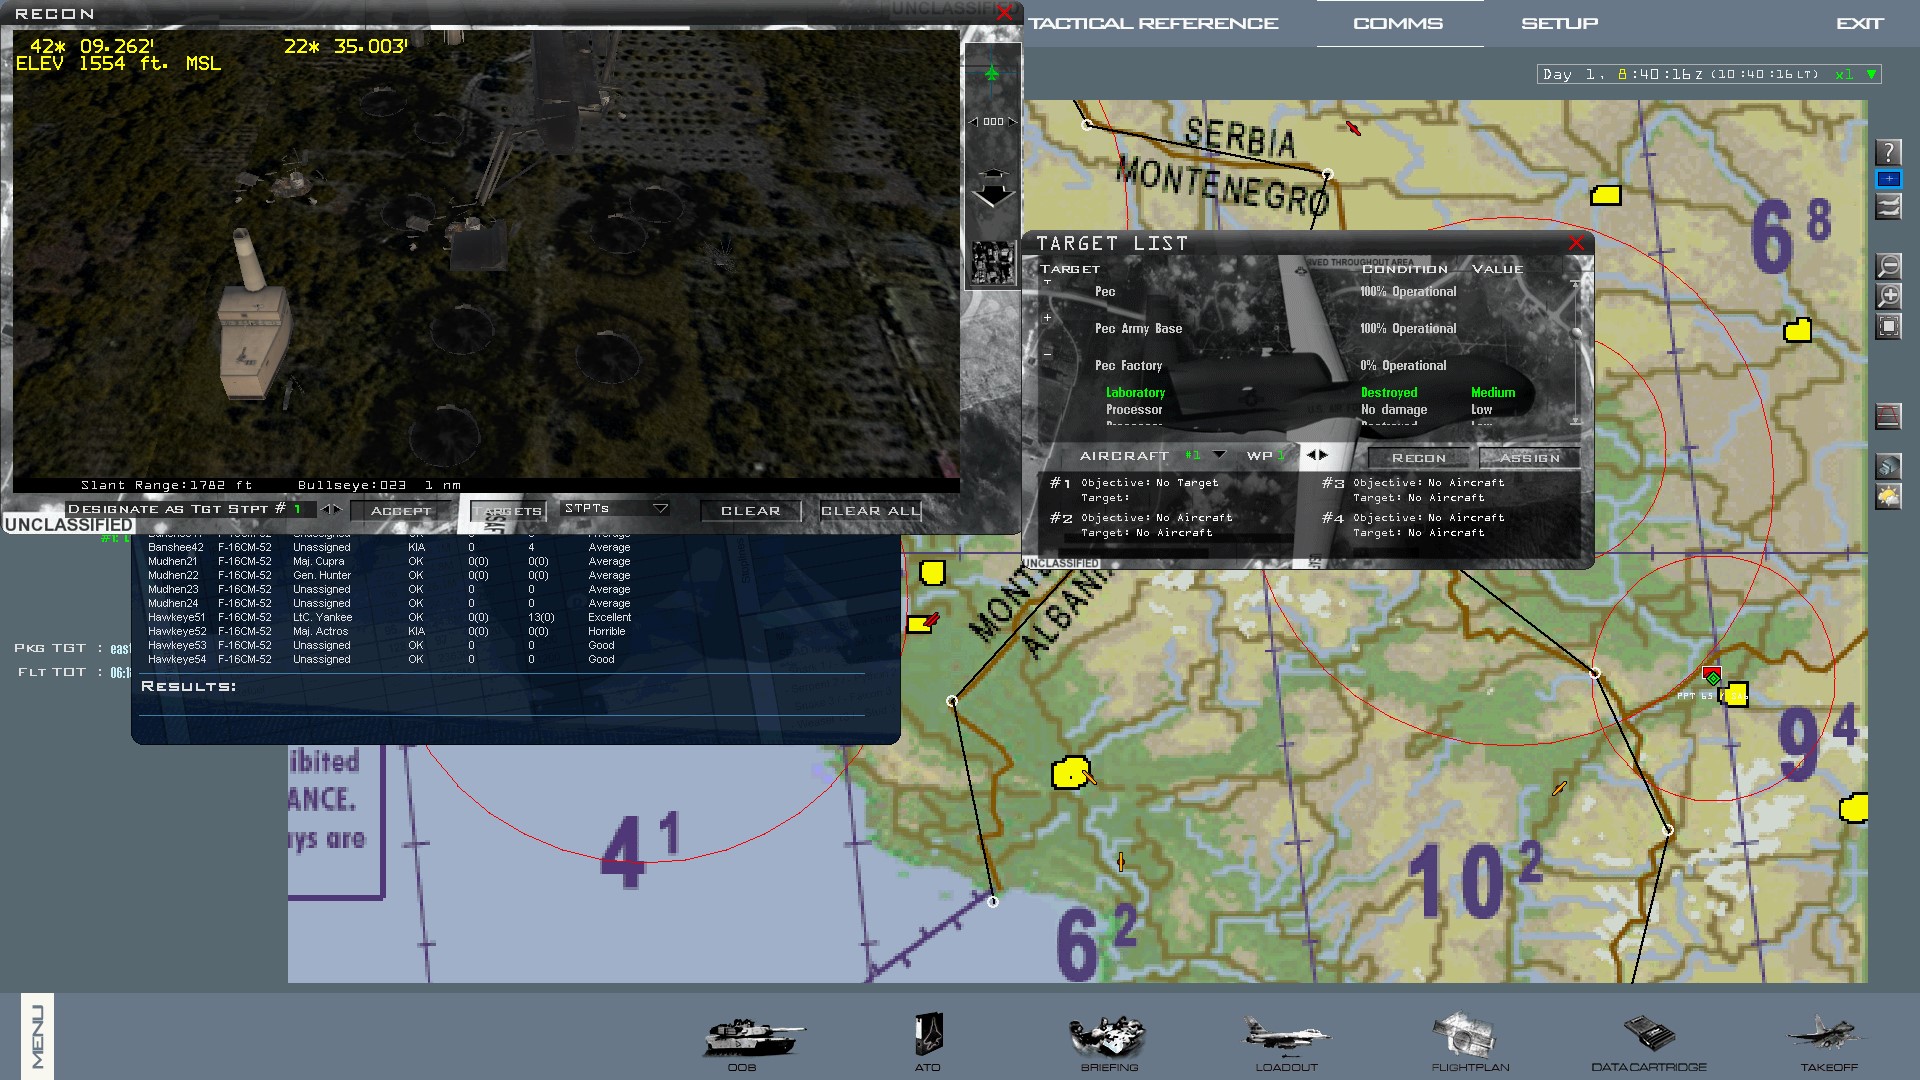Select the Hawkeye52 Maj. Actros row
This screenshot has width=1920, height=1080.
pyautogui.click(x=390, y=632)
